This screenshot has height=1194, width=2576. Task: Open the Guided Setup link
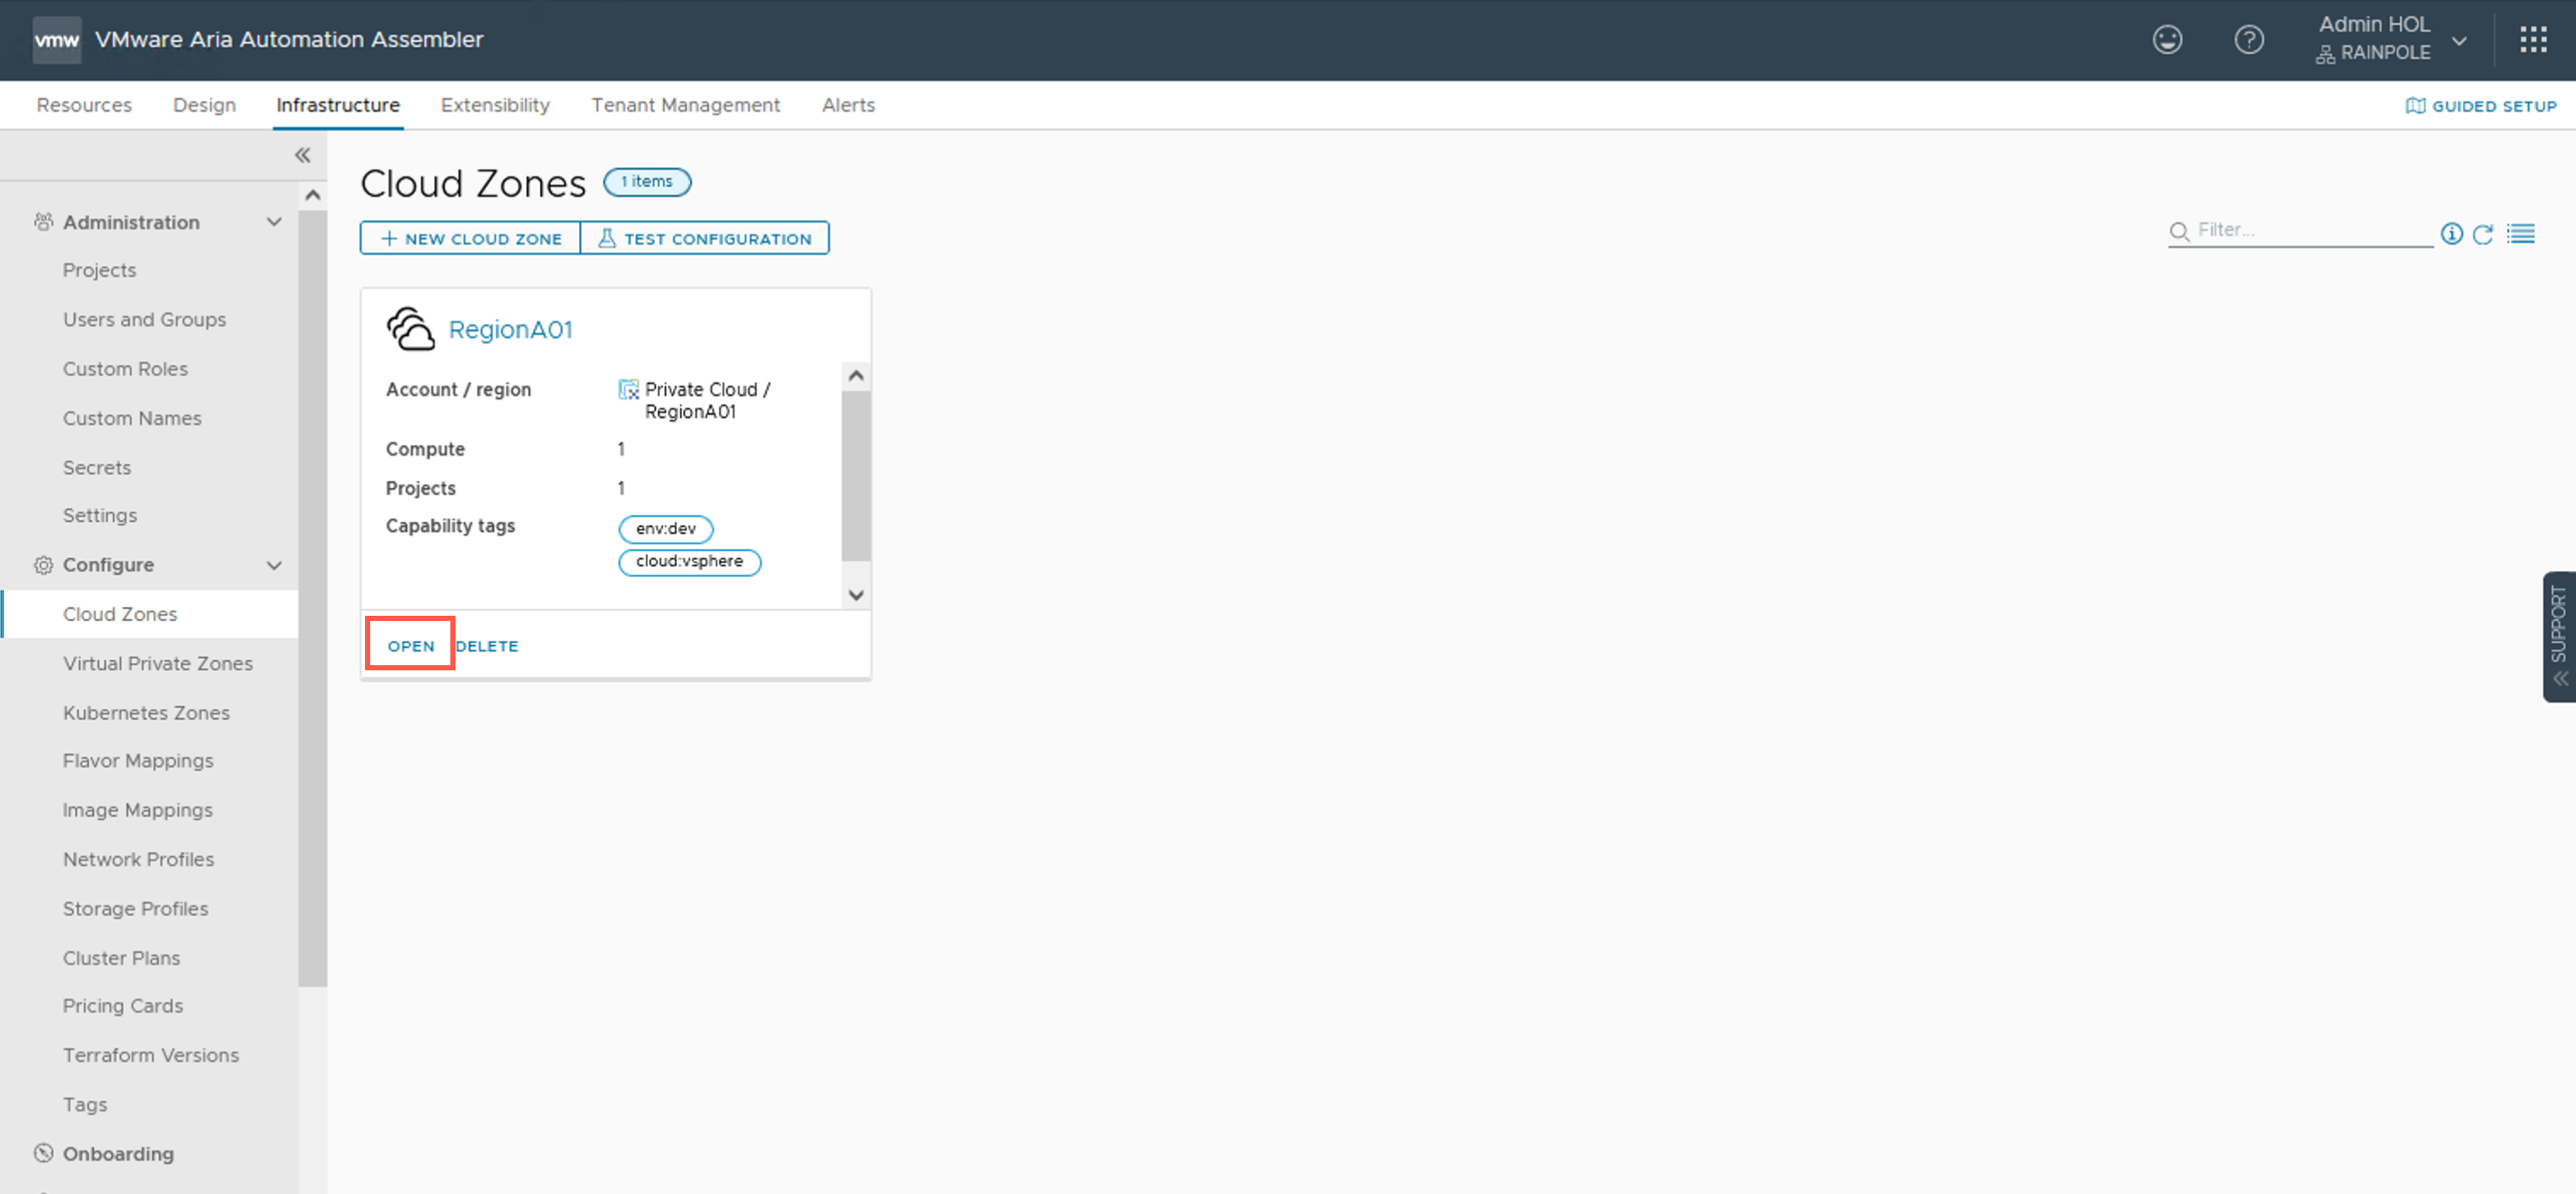pos(2480,106)
